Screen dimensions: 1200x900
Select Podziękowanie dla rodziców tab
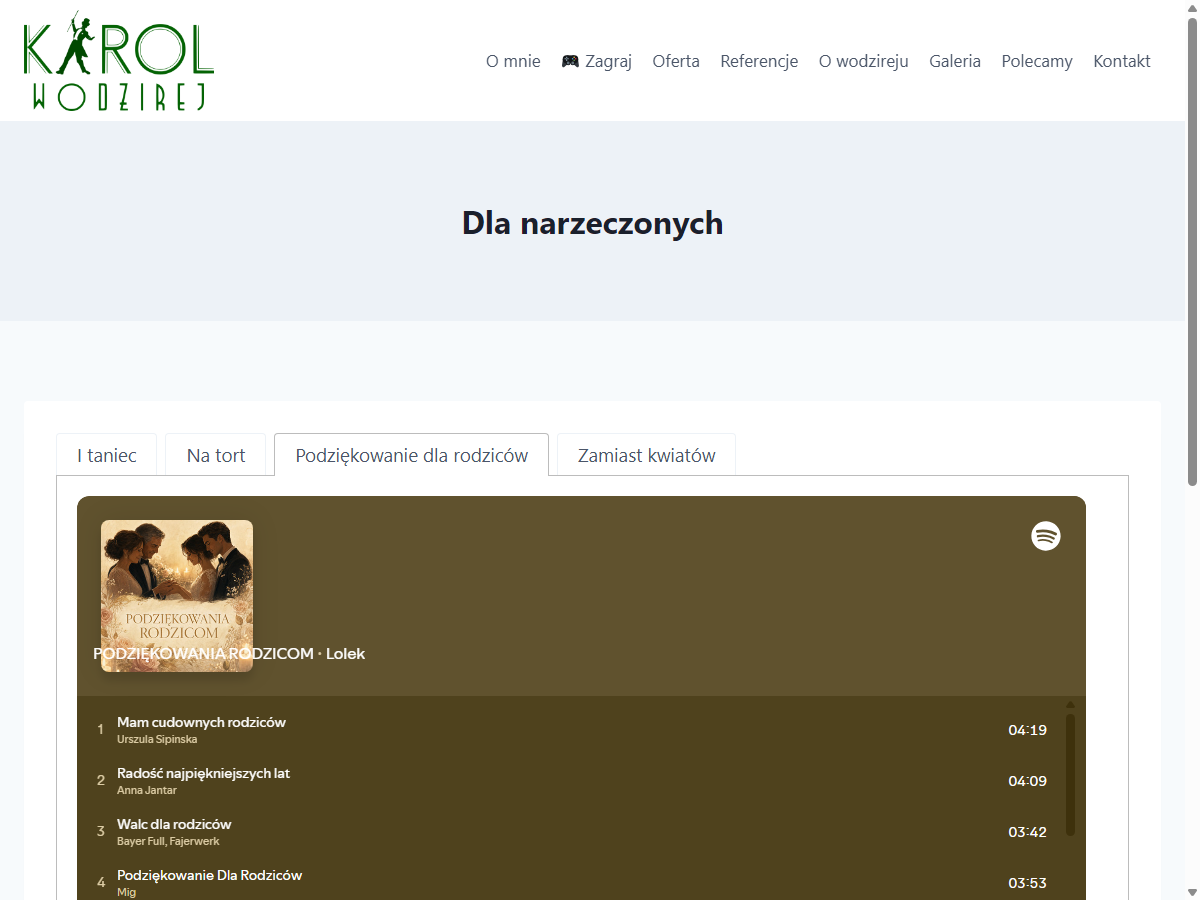coord(411,455)
